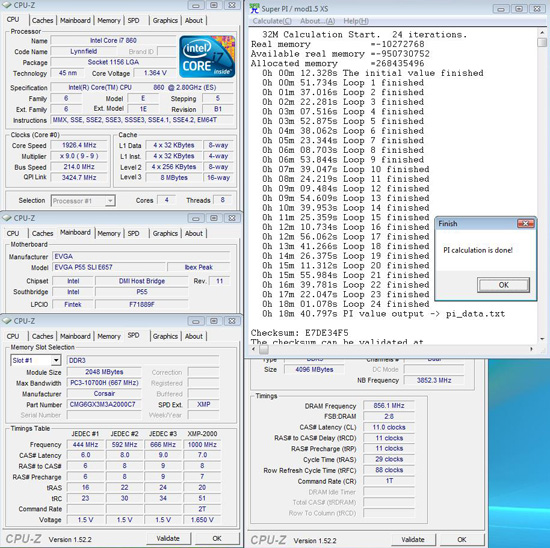This screenshot has height=548, width=550.
Task: Click the Part Number CMG6GX3M3A2000C7 field
Action: click(x=104, y=405)
